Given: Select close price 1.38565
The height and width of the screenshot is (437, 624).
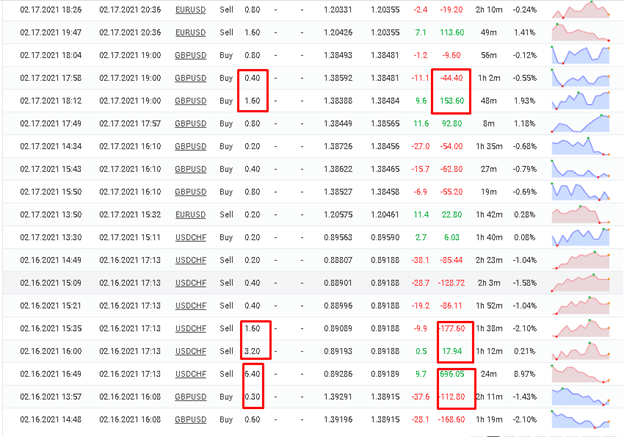Looking at the screenshot, I should [385, 123].
